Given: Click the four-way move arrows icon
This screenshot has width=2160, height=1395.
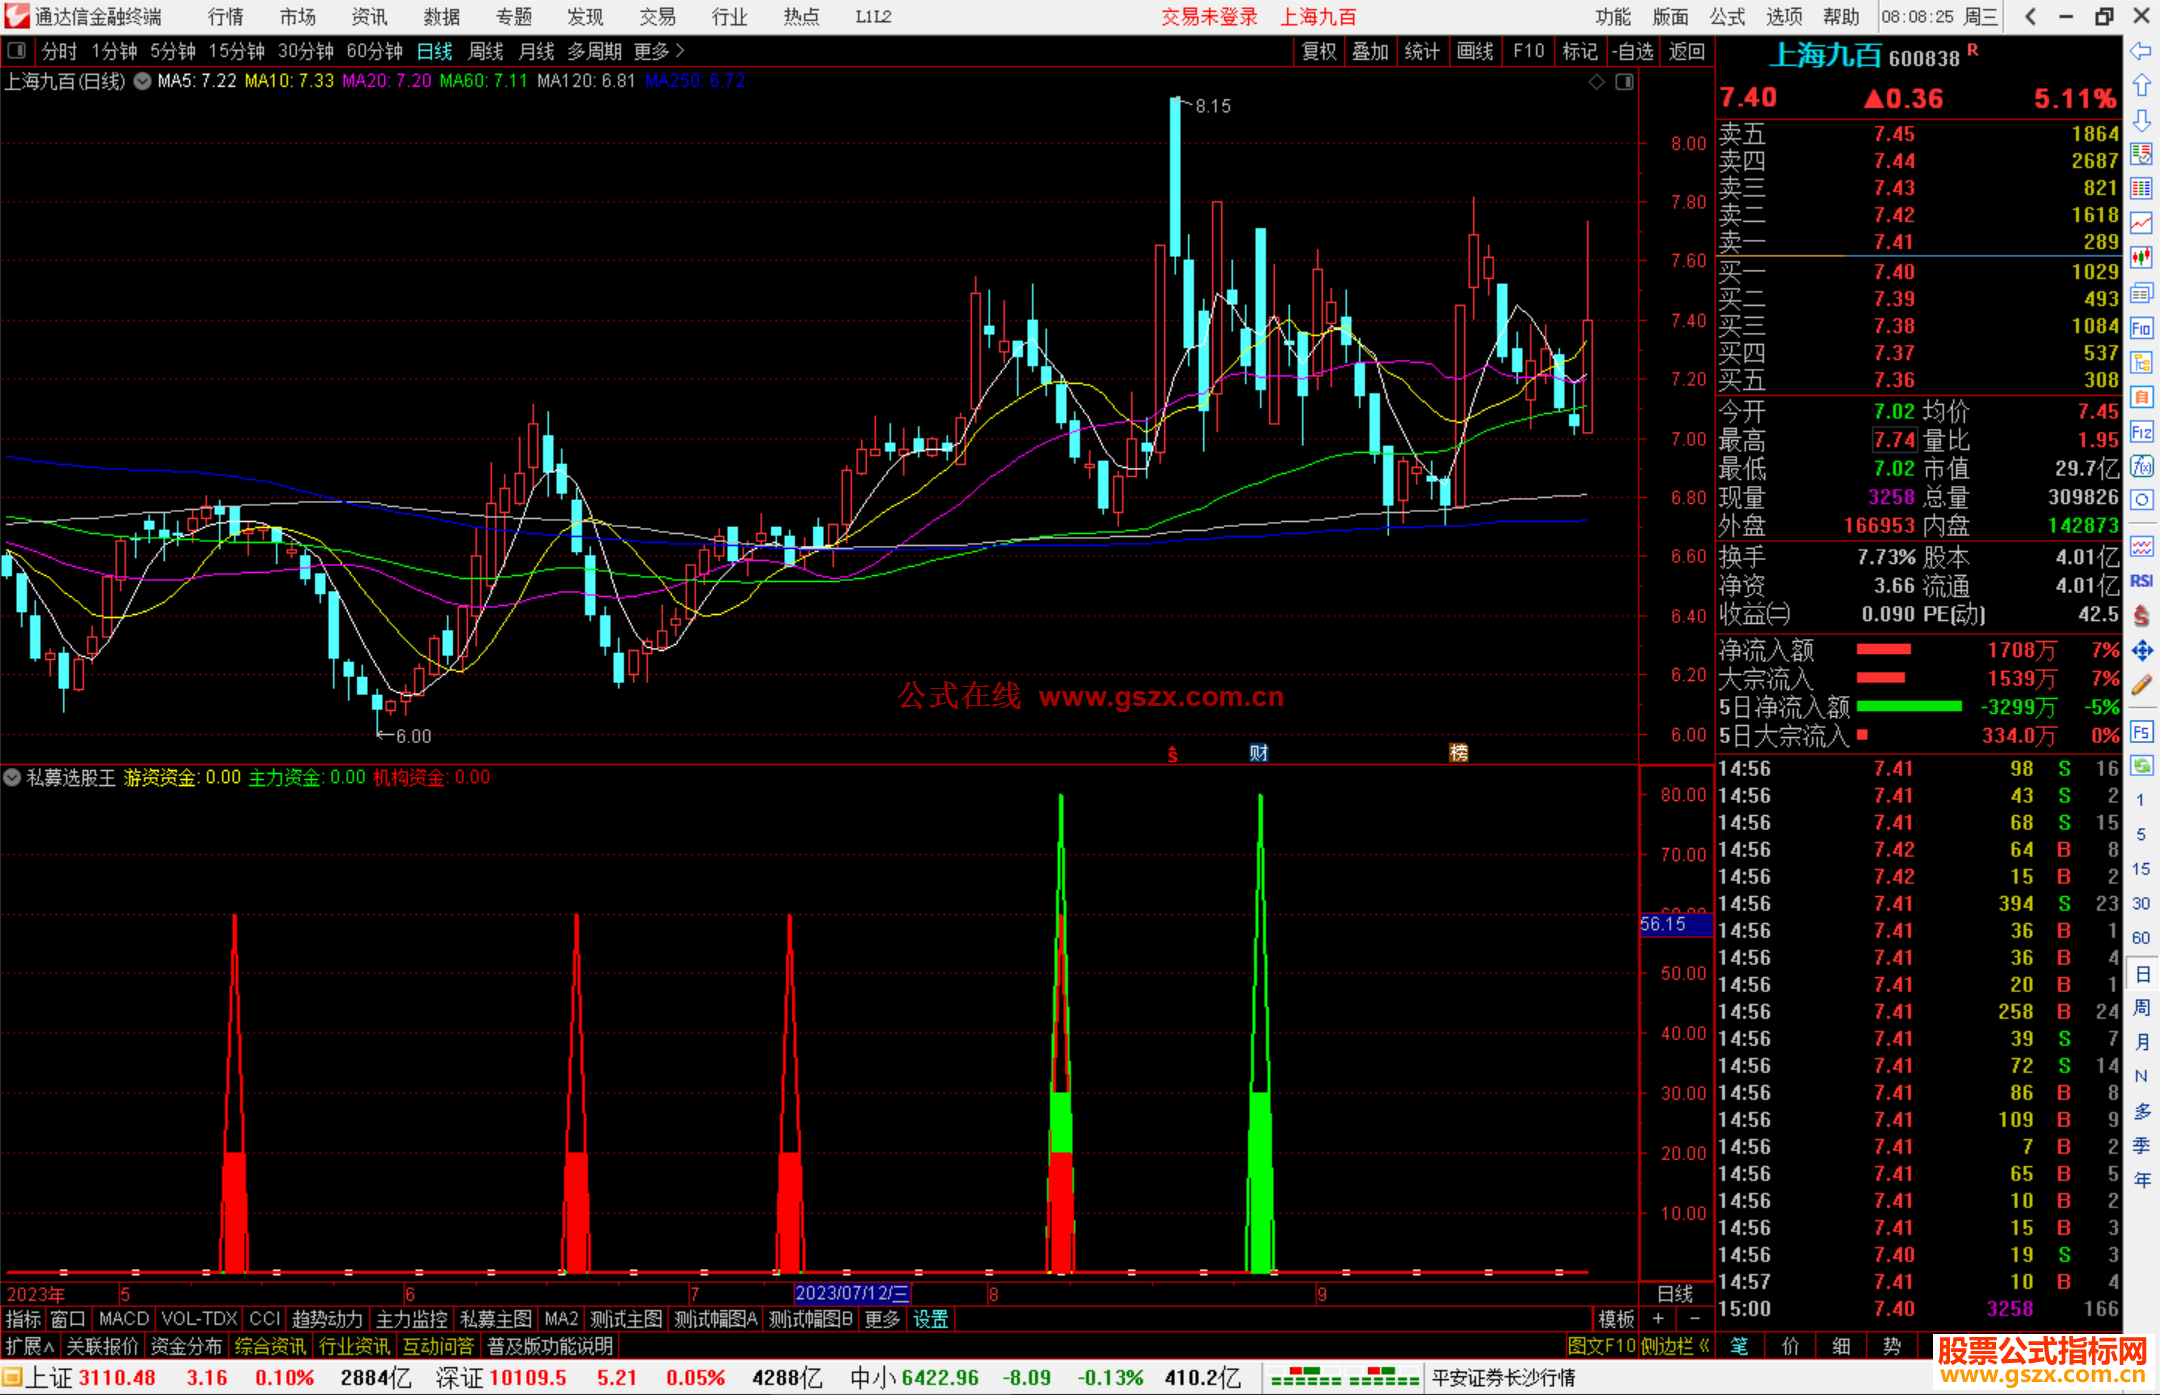Looking at the screenshot, I should click(2141, 651).
